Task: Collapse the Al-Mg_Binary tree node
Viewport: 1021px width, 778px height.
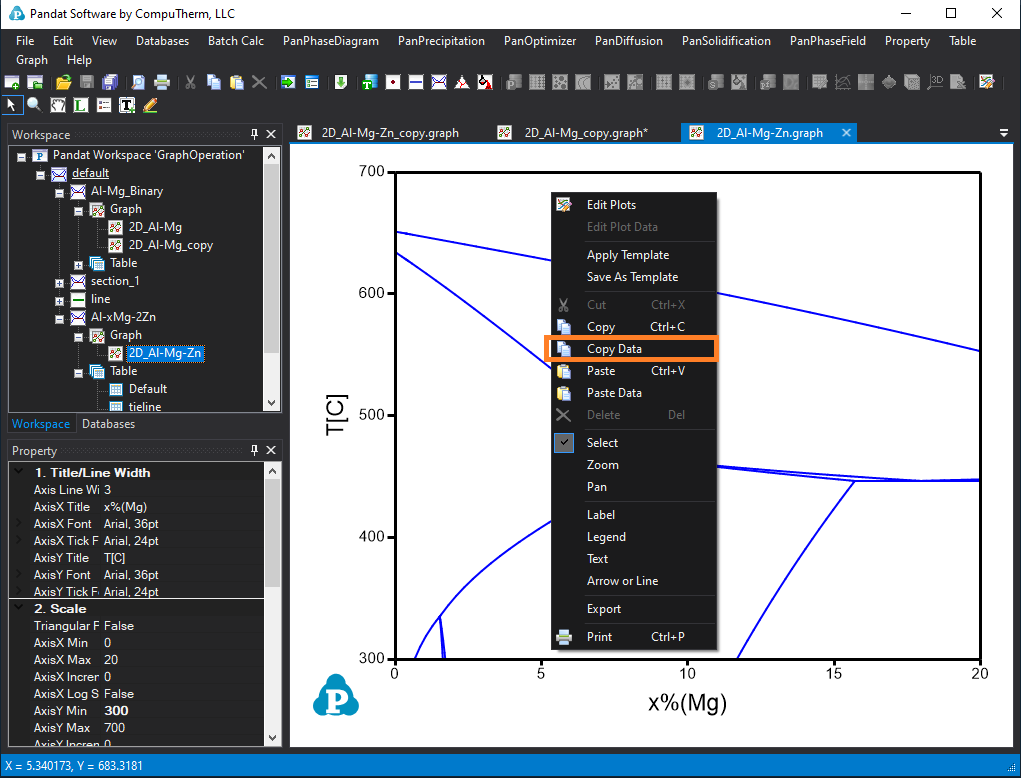Action: [x=60, y=191]
